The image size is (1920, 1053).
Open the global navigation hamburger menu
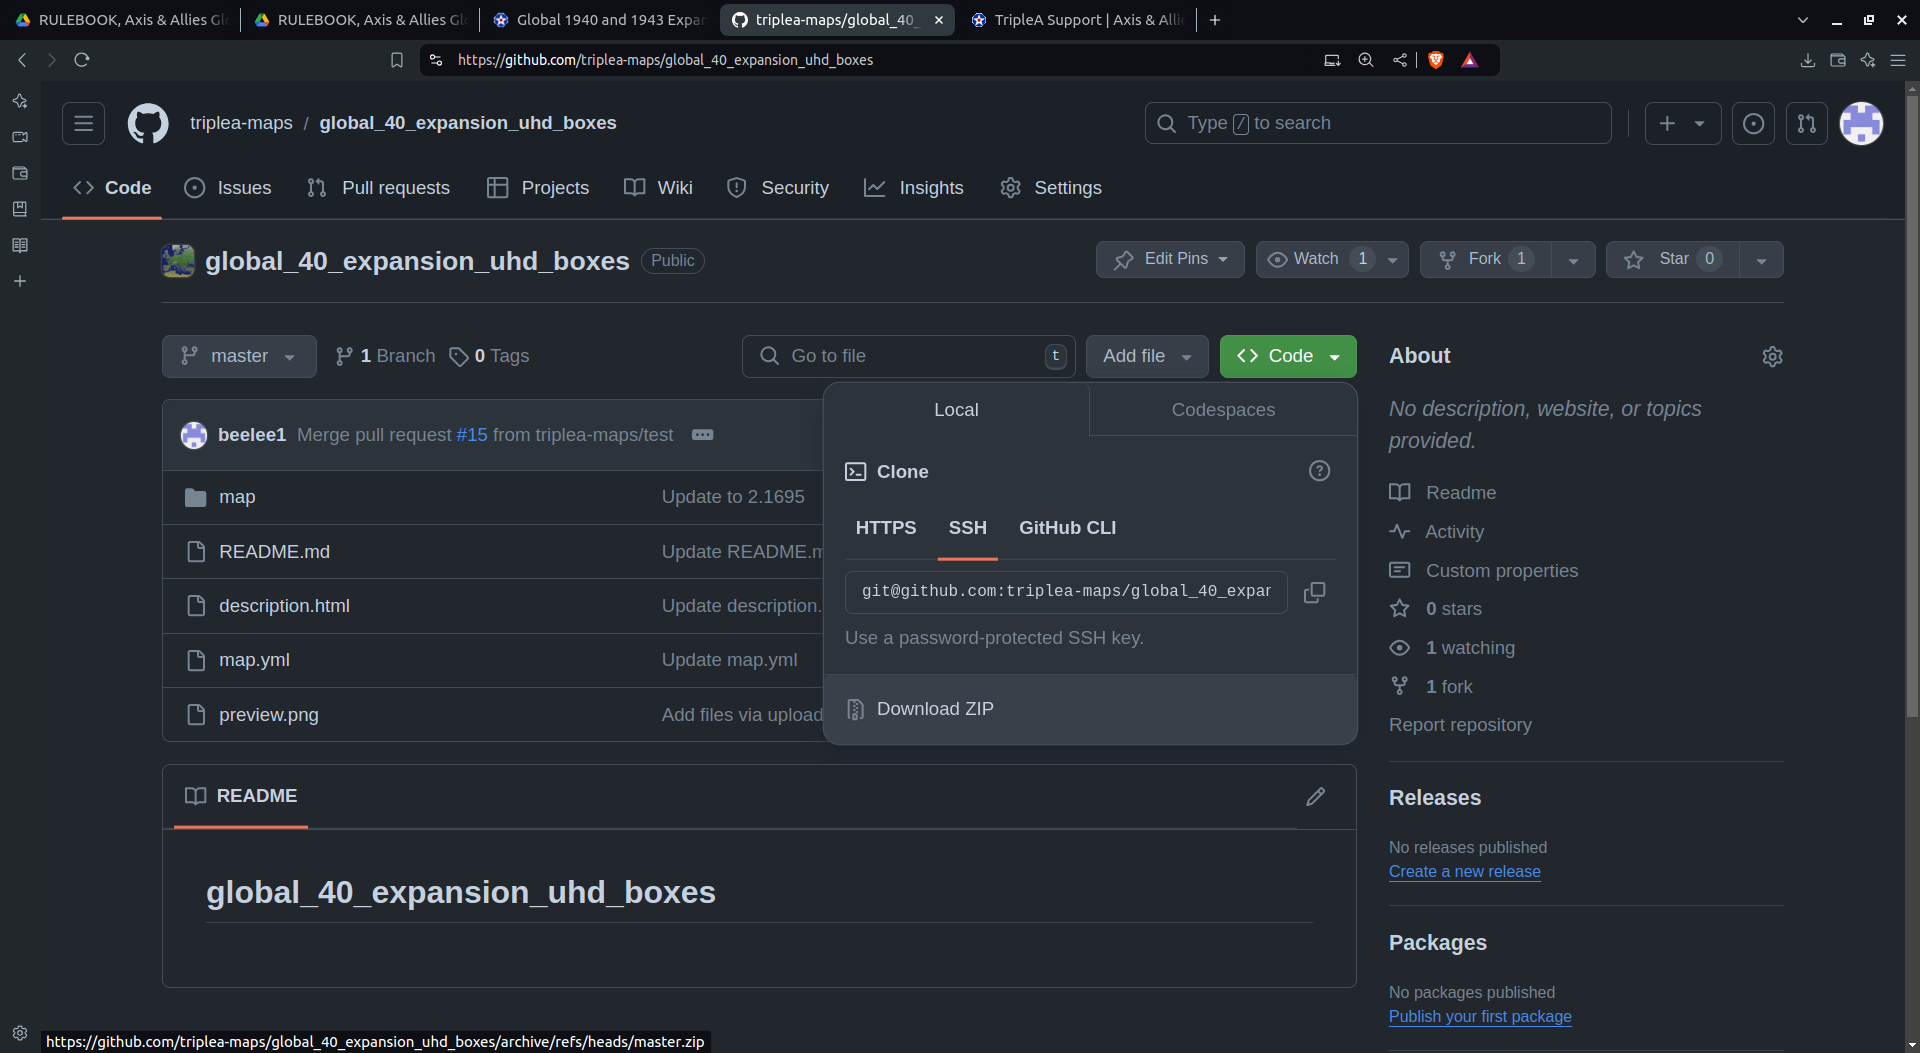pos(83,123)
